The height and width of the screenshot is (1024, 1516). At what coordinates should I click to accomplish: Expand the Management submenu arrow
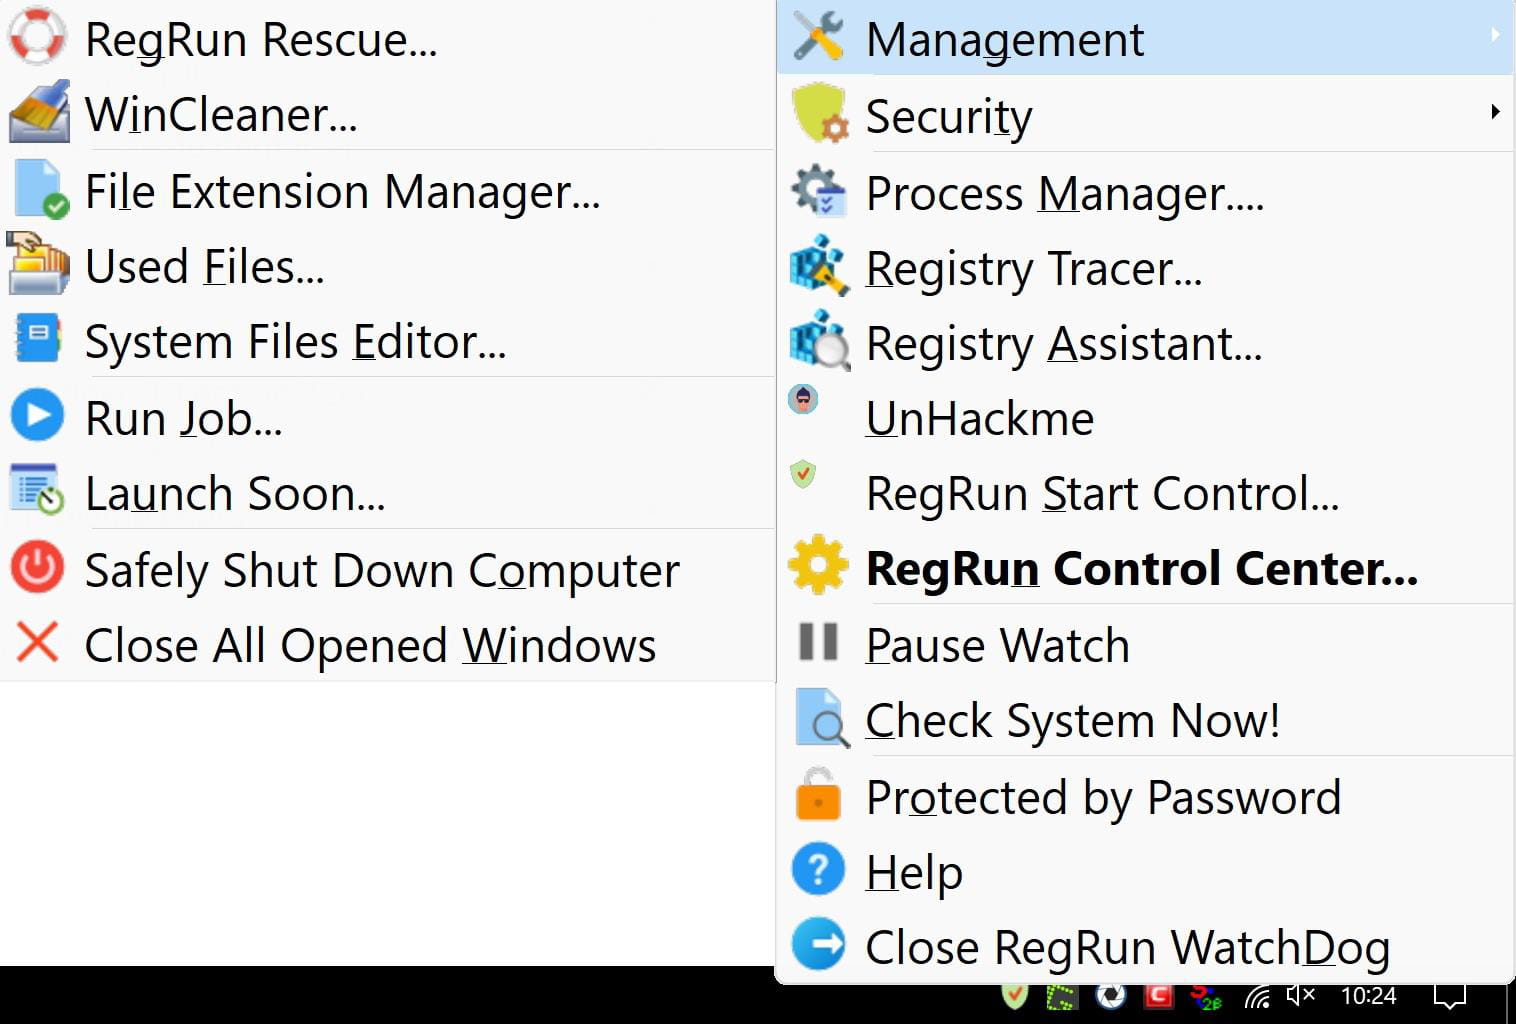point(1495,36)
